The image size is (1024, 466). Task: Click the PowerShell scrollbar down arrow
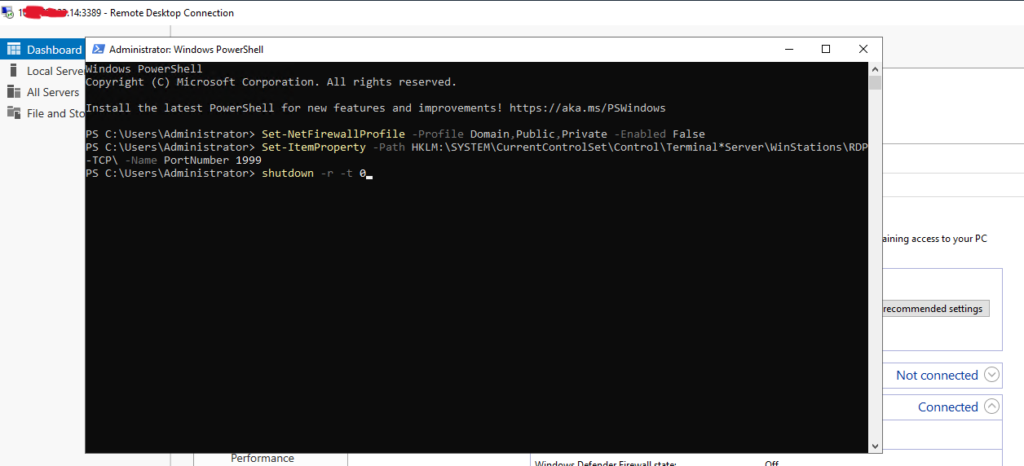[875, 447]
